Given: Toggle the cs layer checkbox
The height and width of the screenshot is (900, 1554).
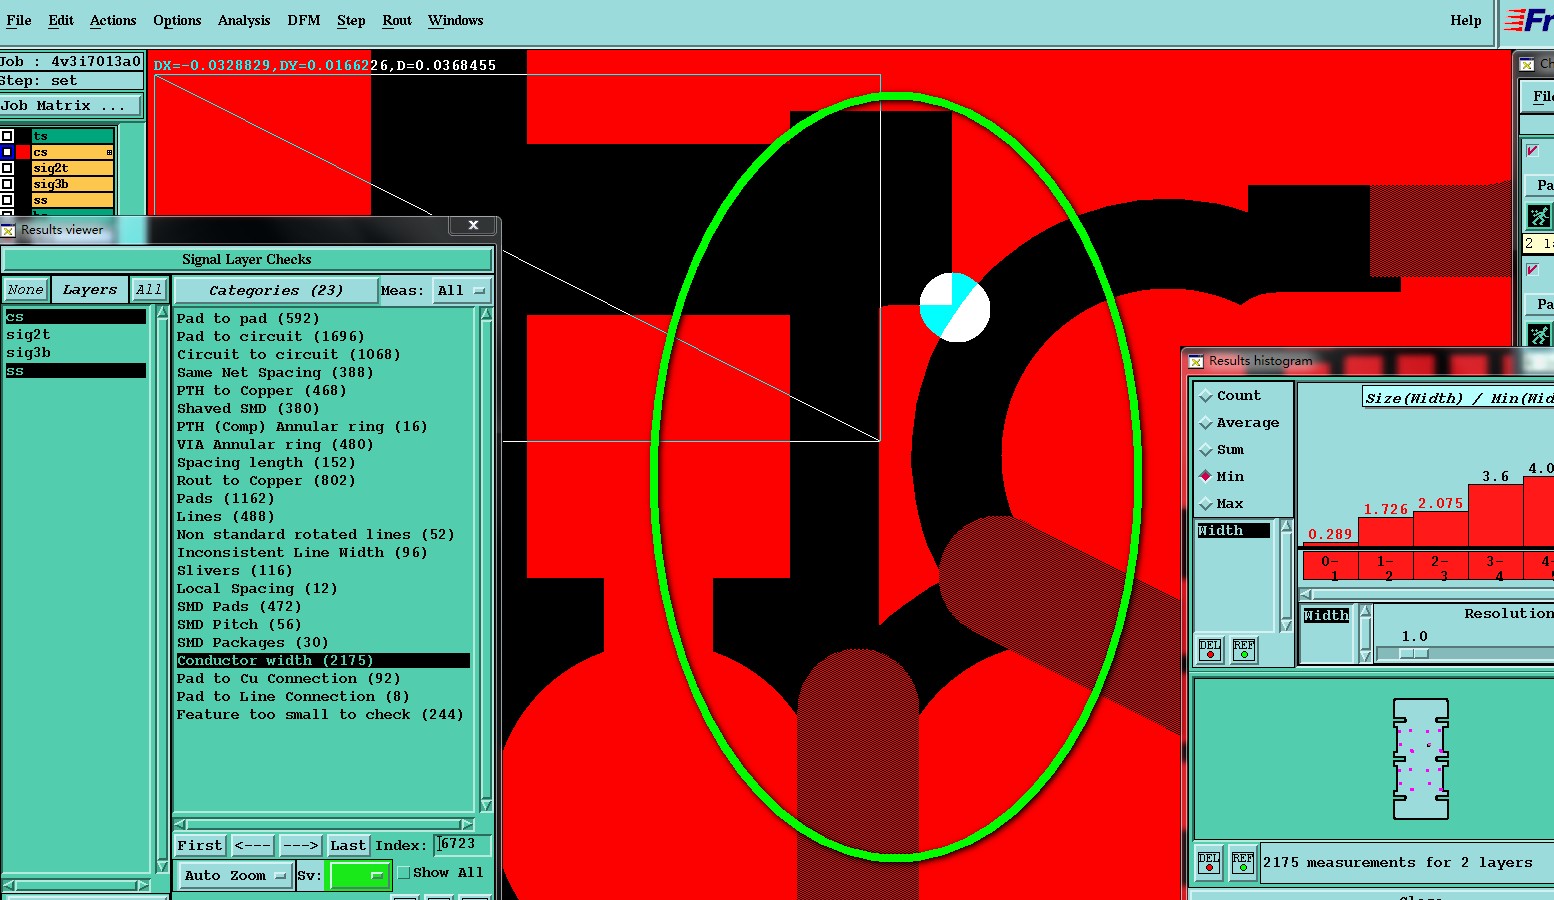Looking at the screenshot, I should [x=7, y=152].
